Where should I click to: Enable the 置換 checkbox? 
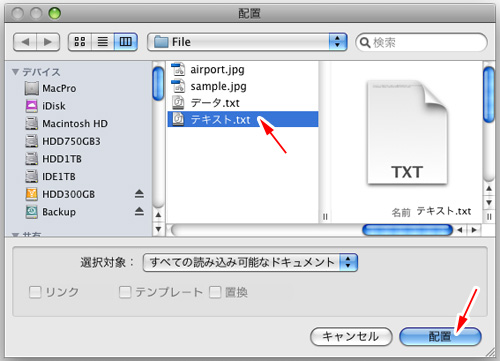point(215,292)
